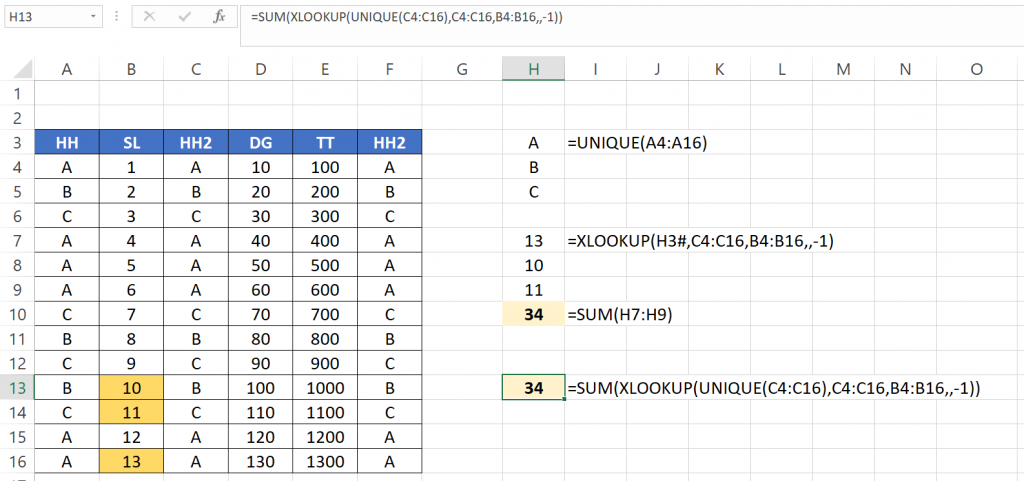Select cell containing 130 in DG column
Image resolution: width=1024 pixels, height=481 pixels.
261,461
